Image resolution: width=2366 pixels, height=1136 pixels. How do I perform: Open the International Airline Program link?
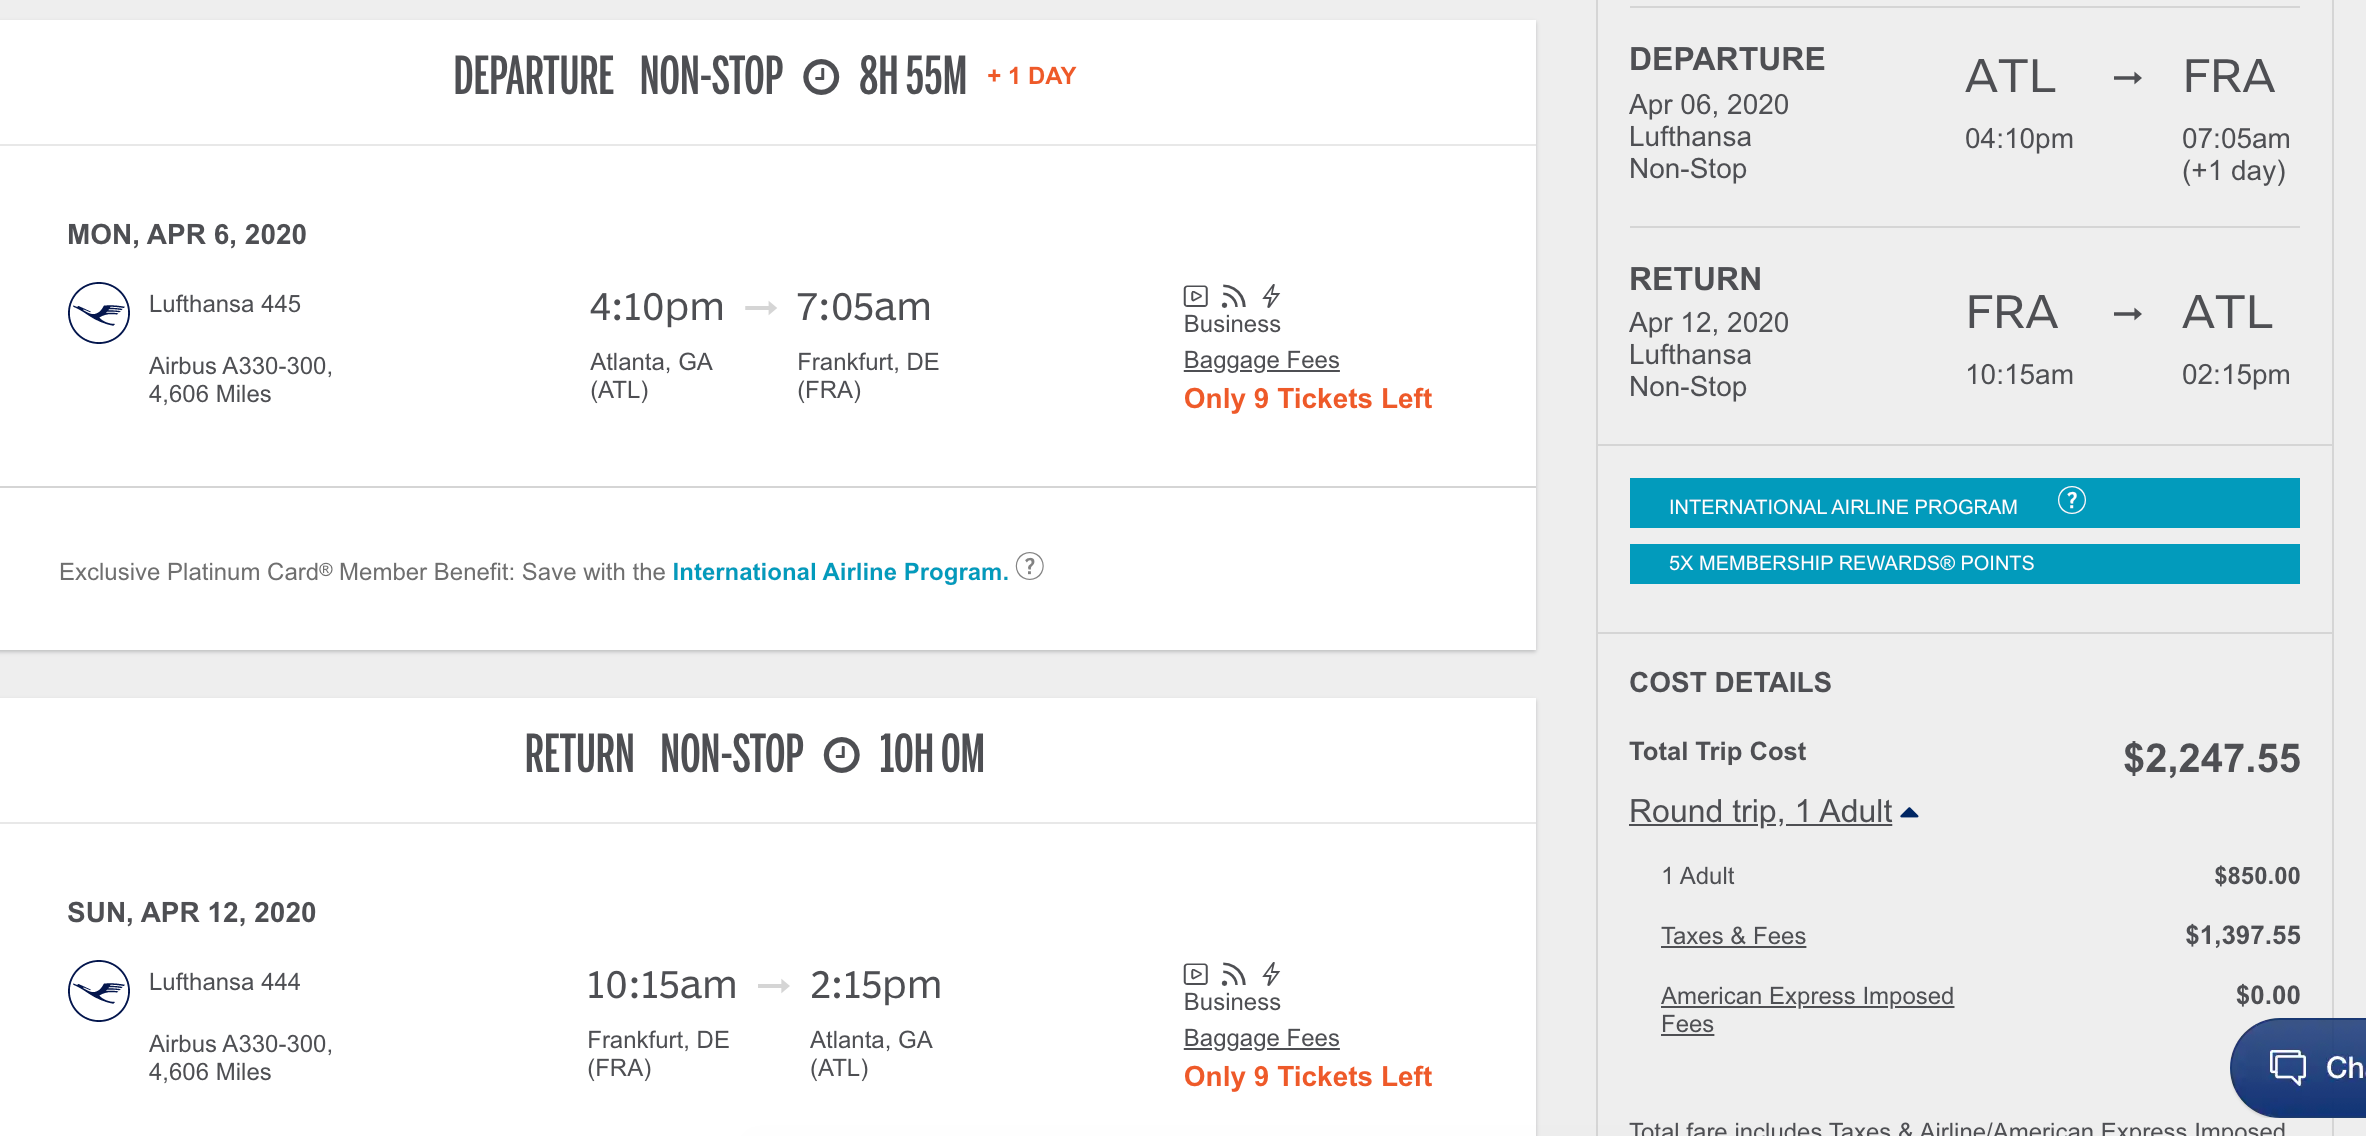[839, 572]
